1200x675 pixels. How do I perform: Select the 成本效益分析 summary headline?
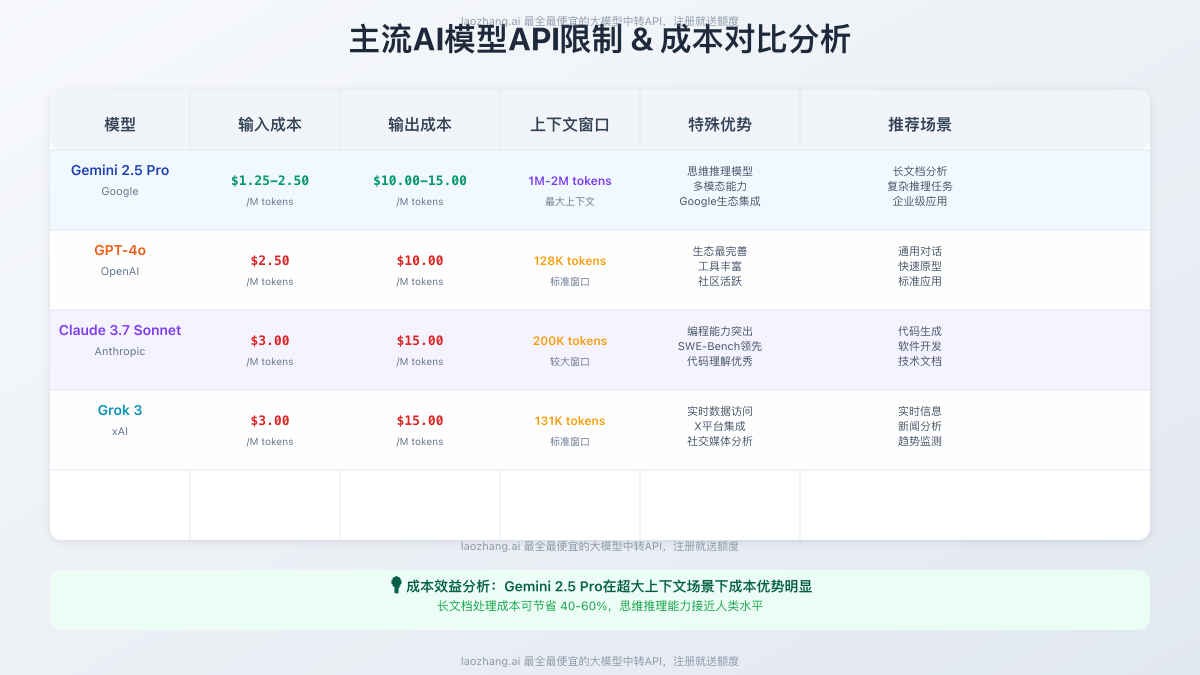pos(609,586)
